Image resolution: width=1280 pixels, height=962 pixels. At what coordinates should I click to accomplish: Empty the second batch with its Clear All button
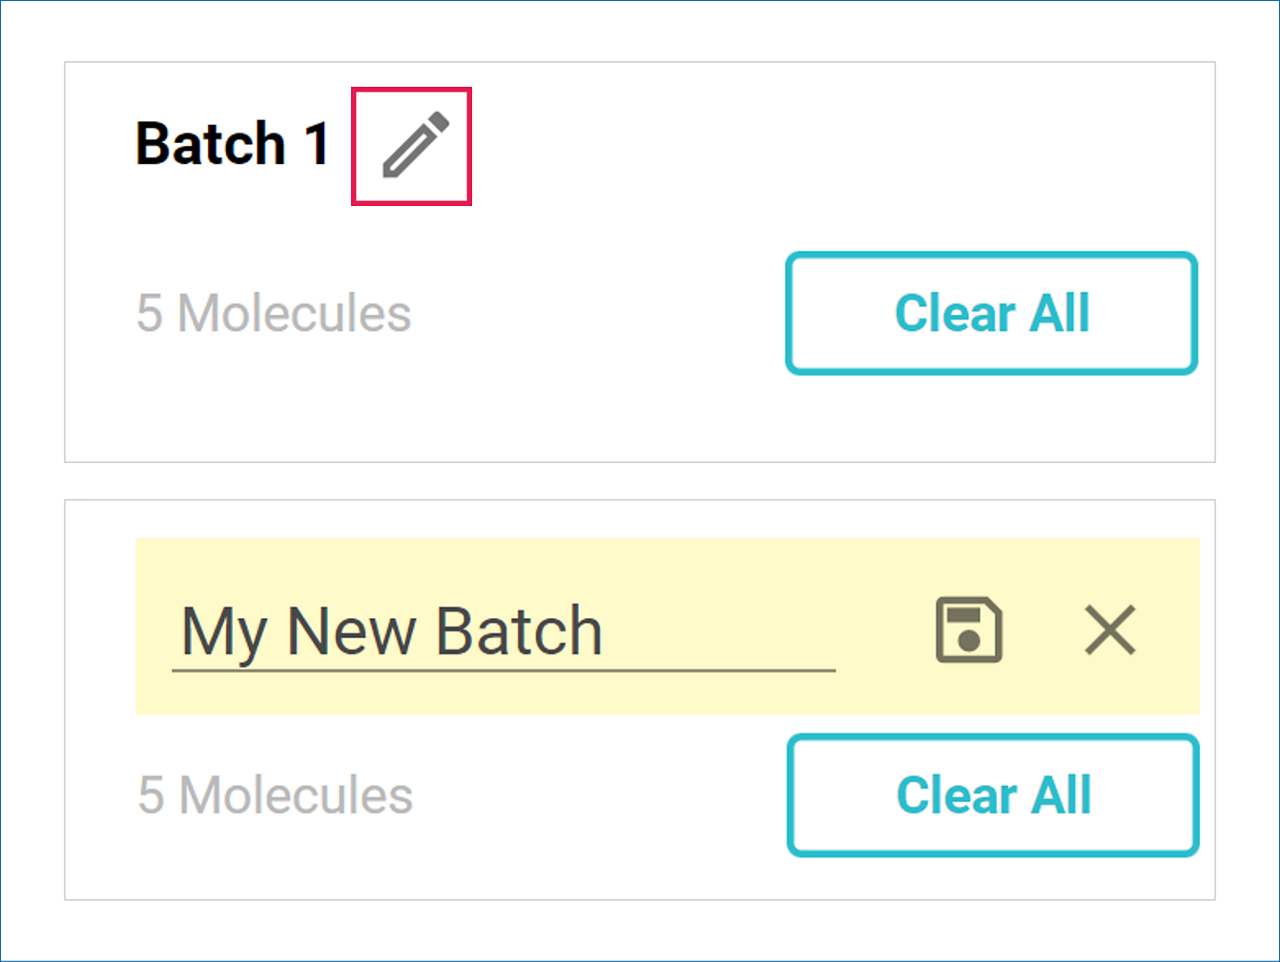tap(992, 795)
